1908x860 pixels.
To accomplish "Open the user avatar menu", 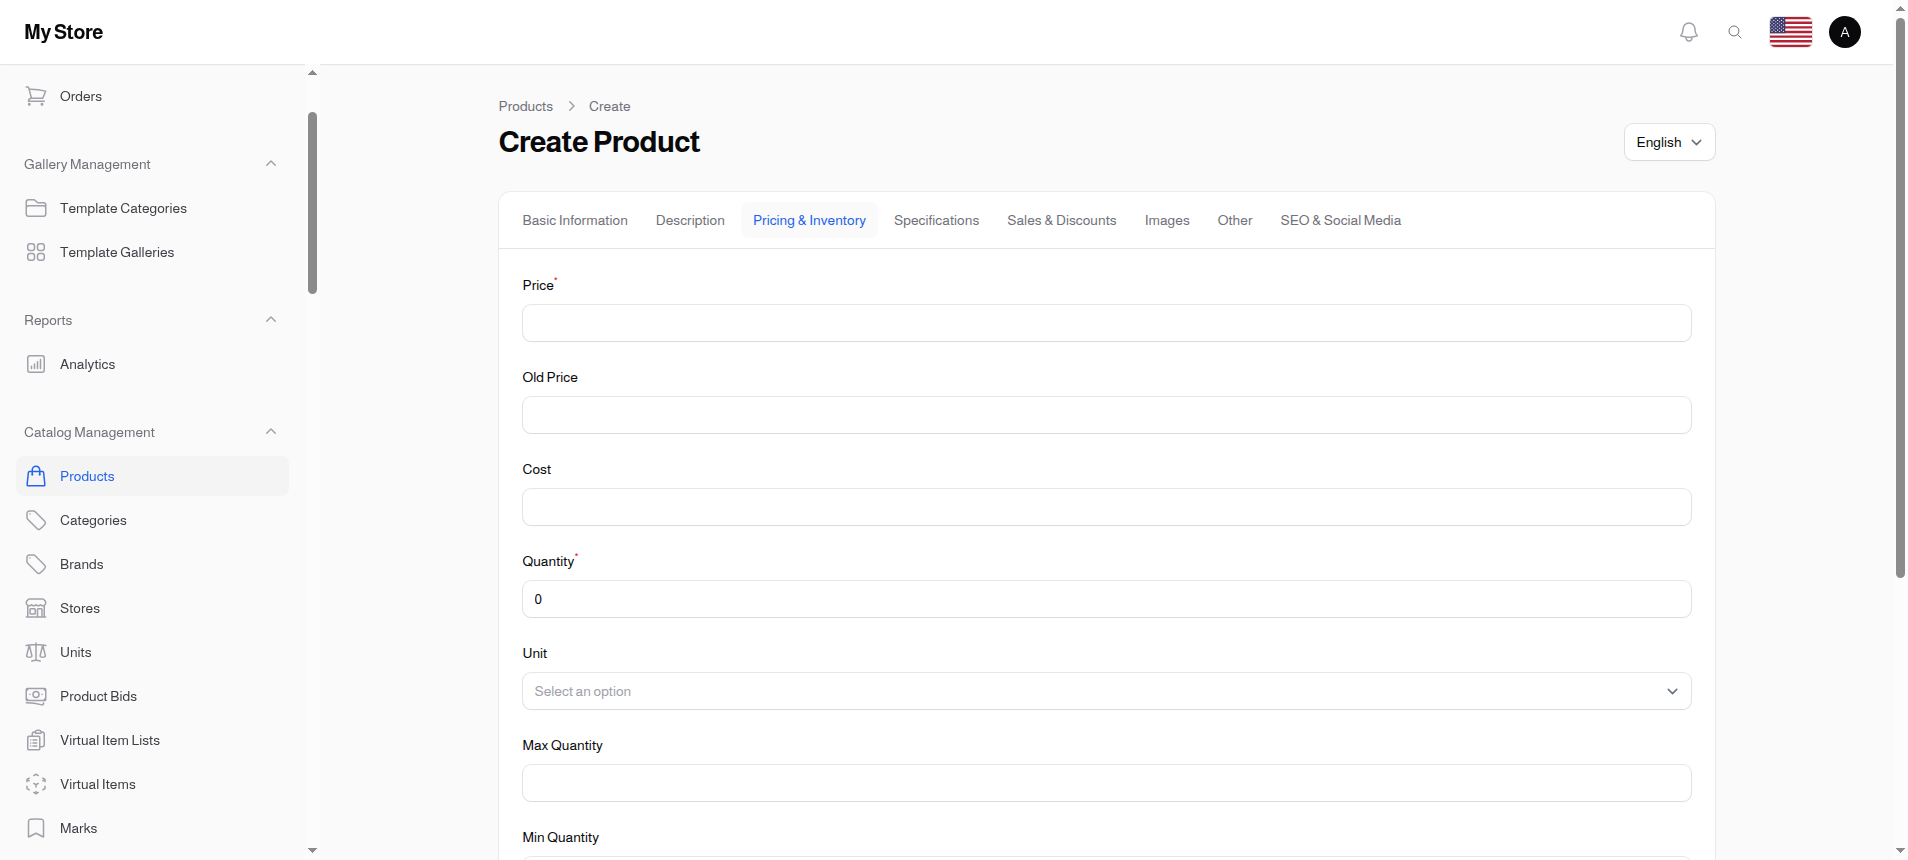I will point(1844,32).
